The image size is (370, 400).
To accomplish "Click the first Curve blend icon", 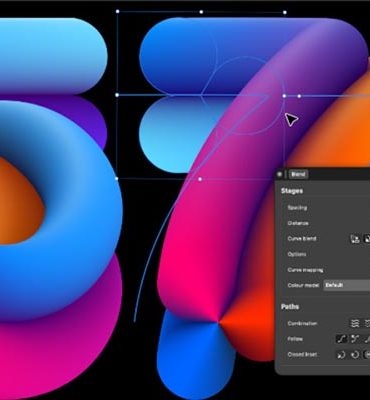I will pos(355,239).
